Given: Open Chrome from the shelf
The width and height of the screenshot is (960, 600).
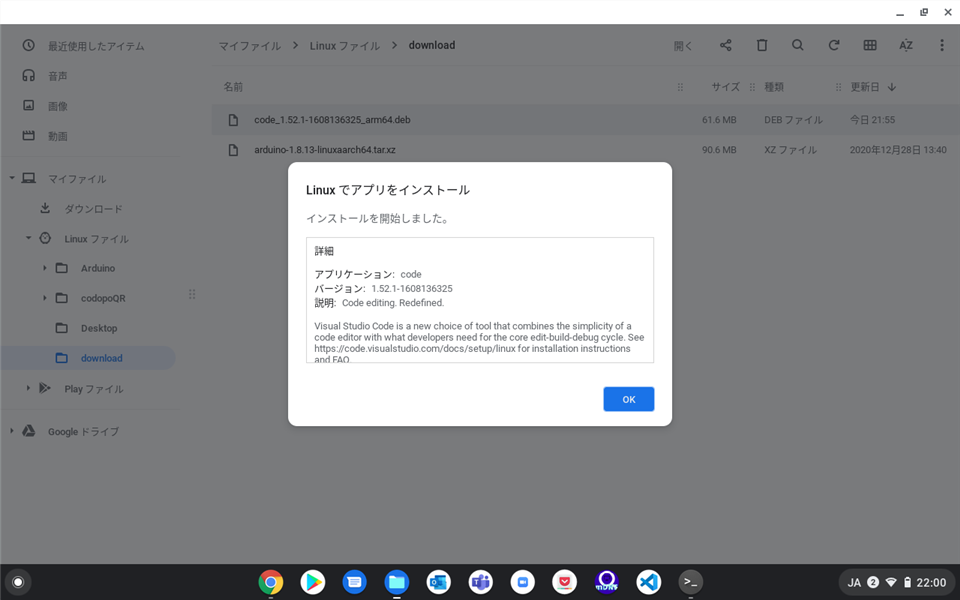Looking at the screenshot, I should [271, 582].
